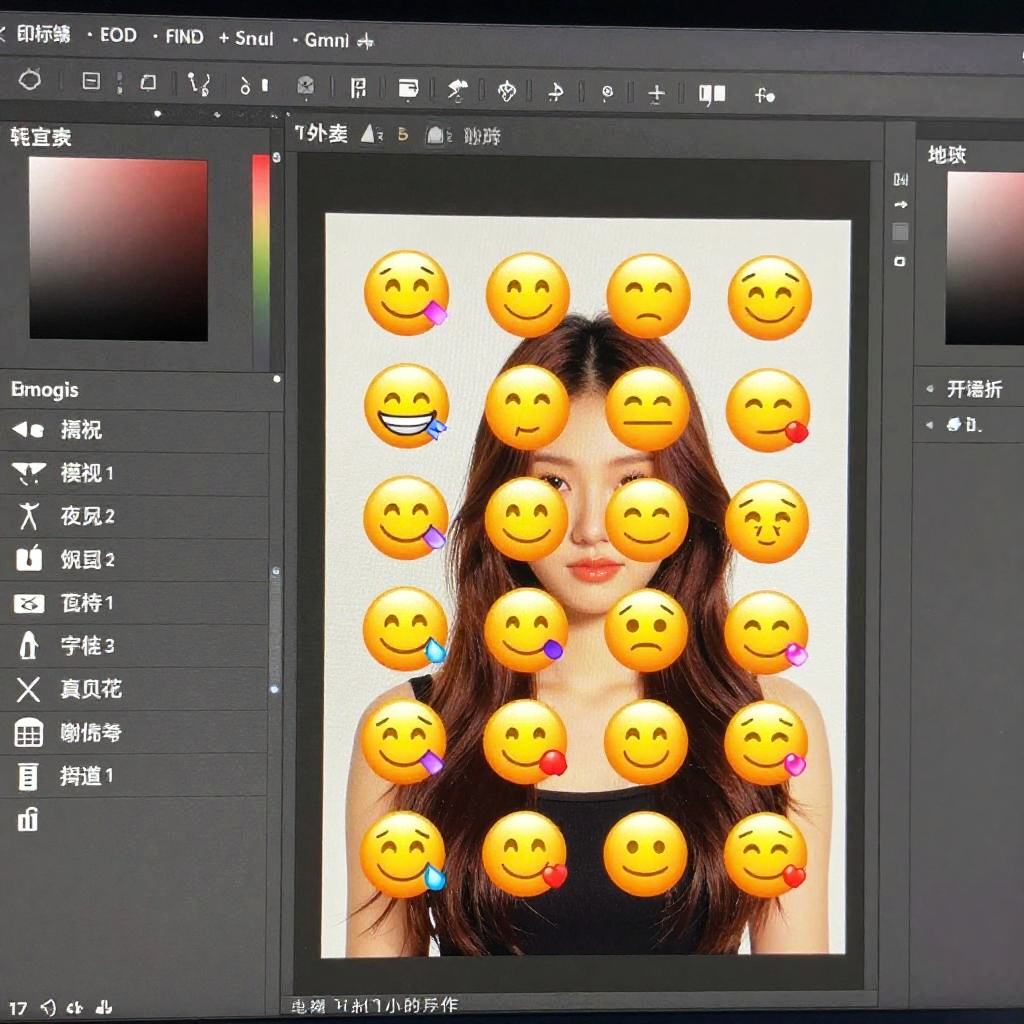
Task: Click the grinning emoji on the canvas
Action: [406, 406]
